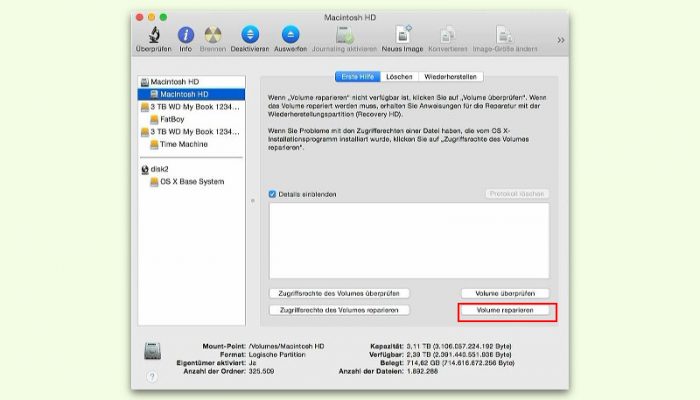
Task: Select the disk2 disk image
Action: coord(192,169)
